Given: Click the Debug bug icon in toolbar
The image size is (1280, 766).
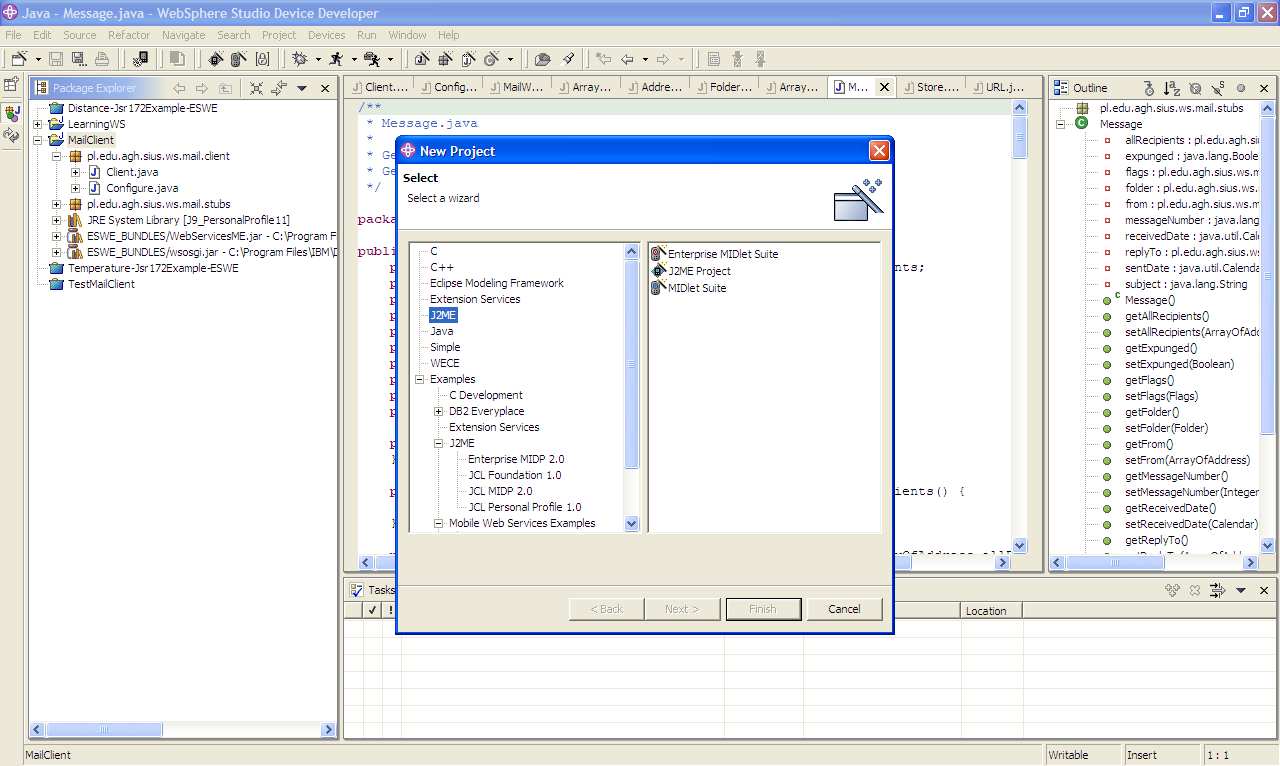Looking at the screenshot, I should pyautogui.click(x=299, y=59).
